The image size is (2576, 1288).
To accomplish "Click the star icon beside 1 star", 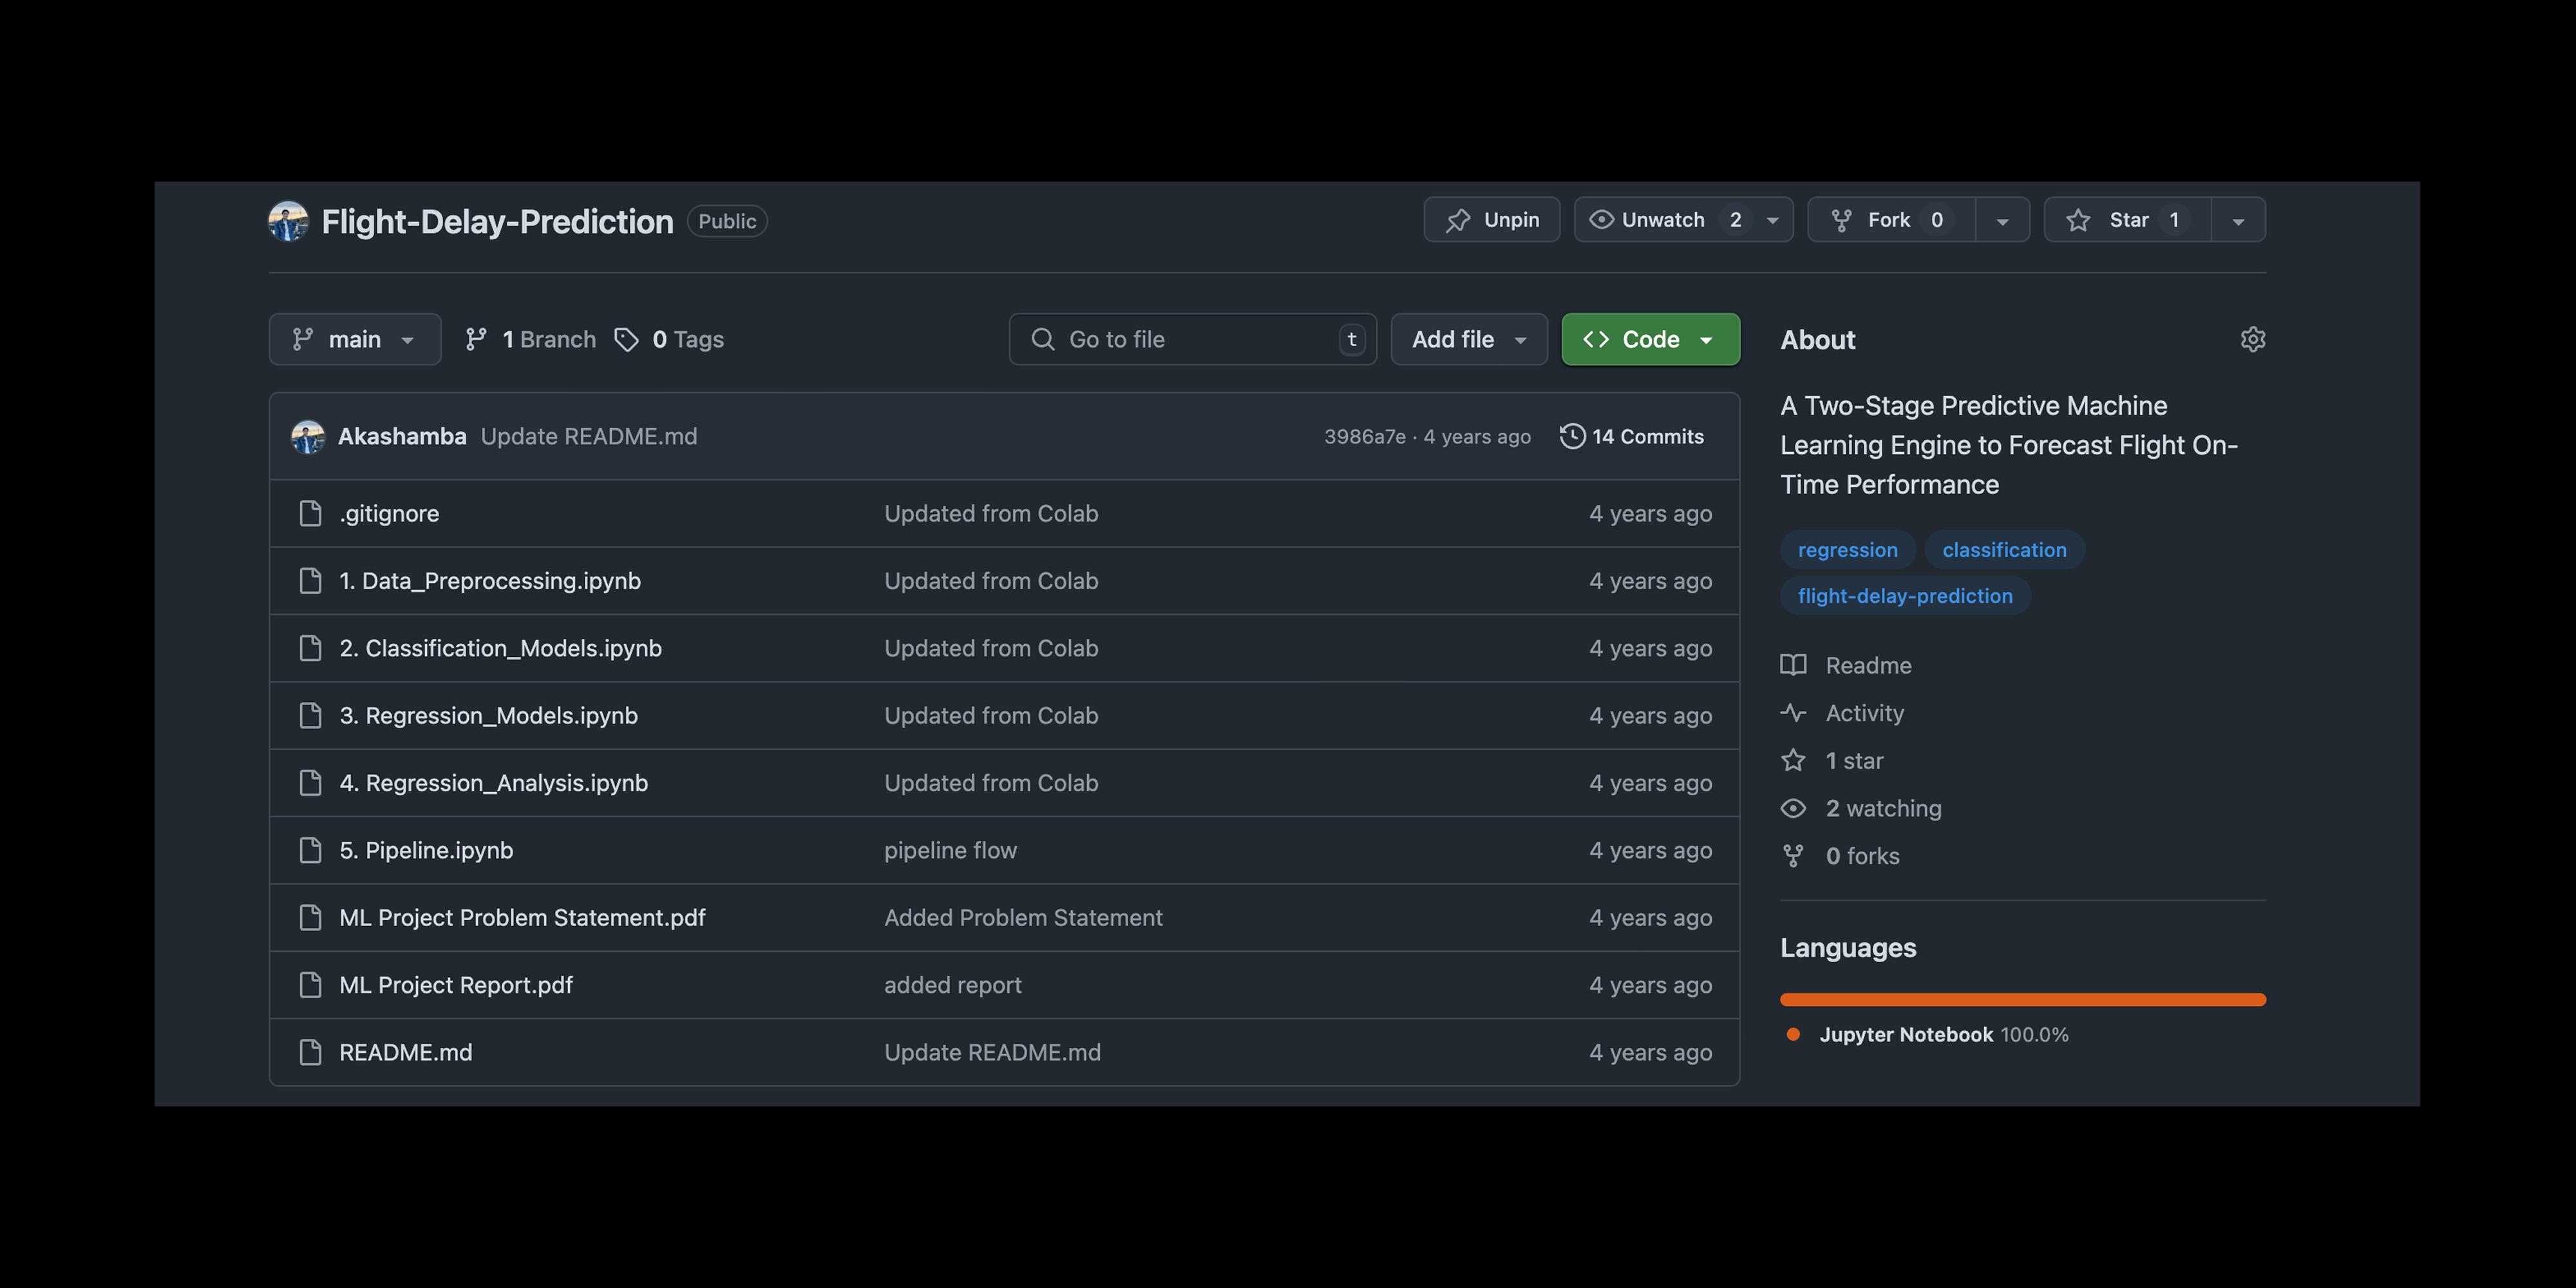I will point(1793,760).
